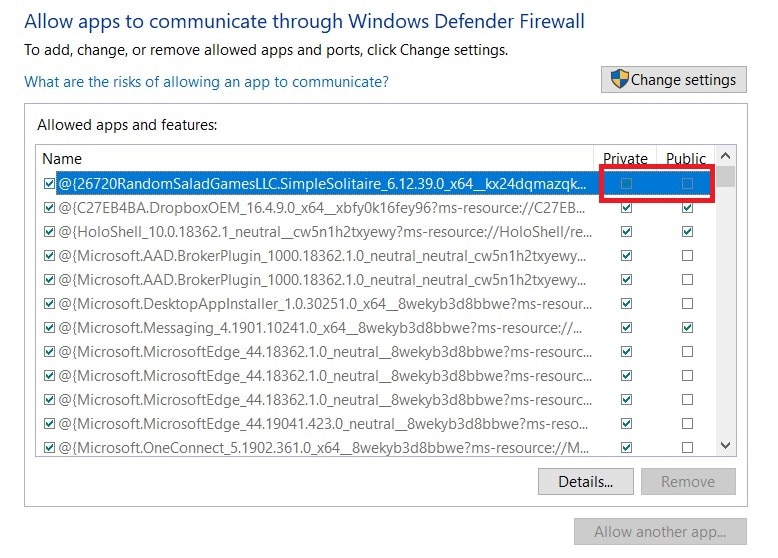Viewport: 778px width, 558px height.
Task: Click the Details button
Action: 585,481
